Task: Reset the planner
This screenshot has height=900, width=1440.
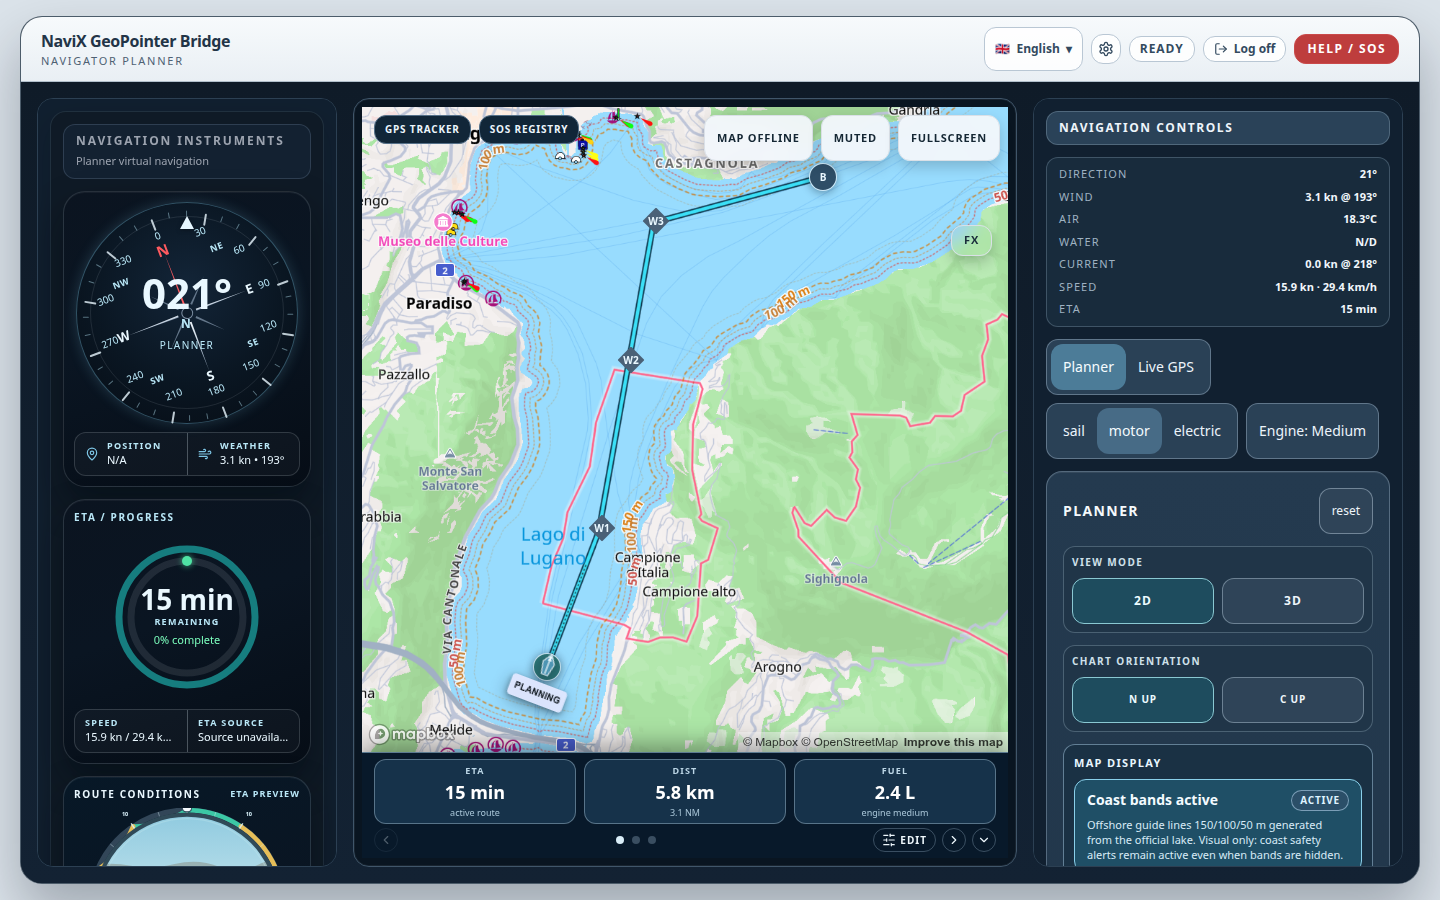Action: pyautogui.click(x=1346, y=511)
